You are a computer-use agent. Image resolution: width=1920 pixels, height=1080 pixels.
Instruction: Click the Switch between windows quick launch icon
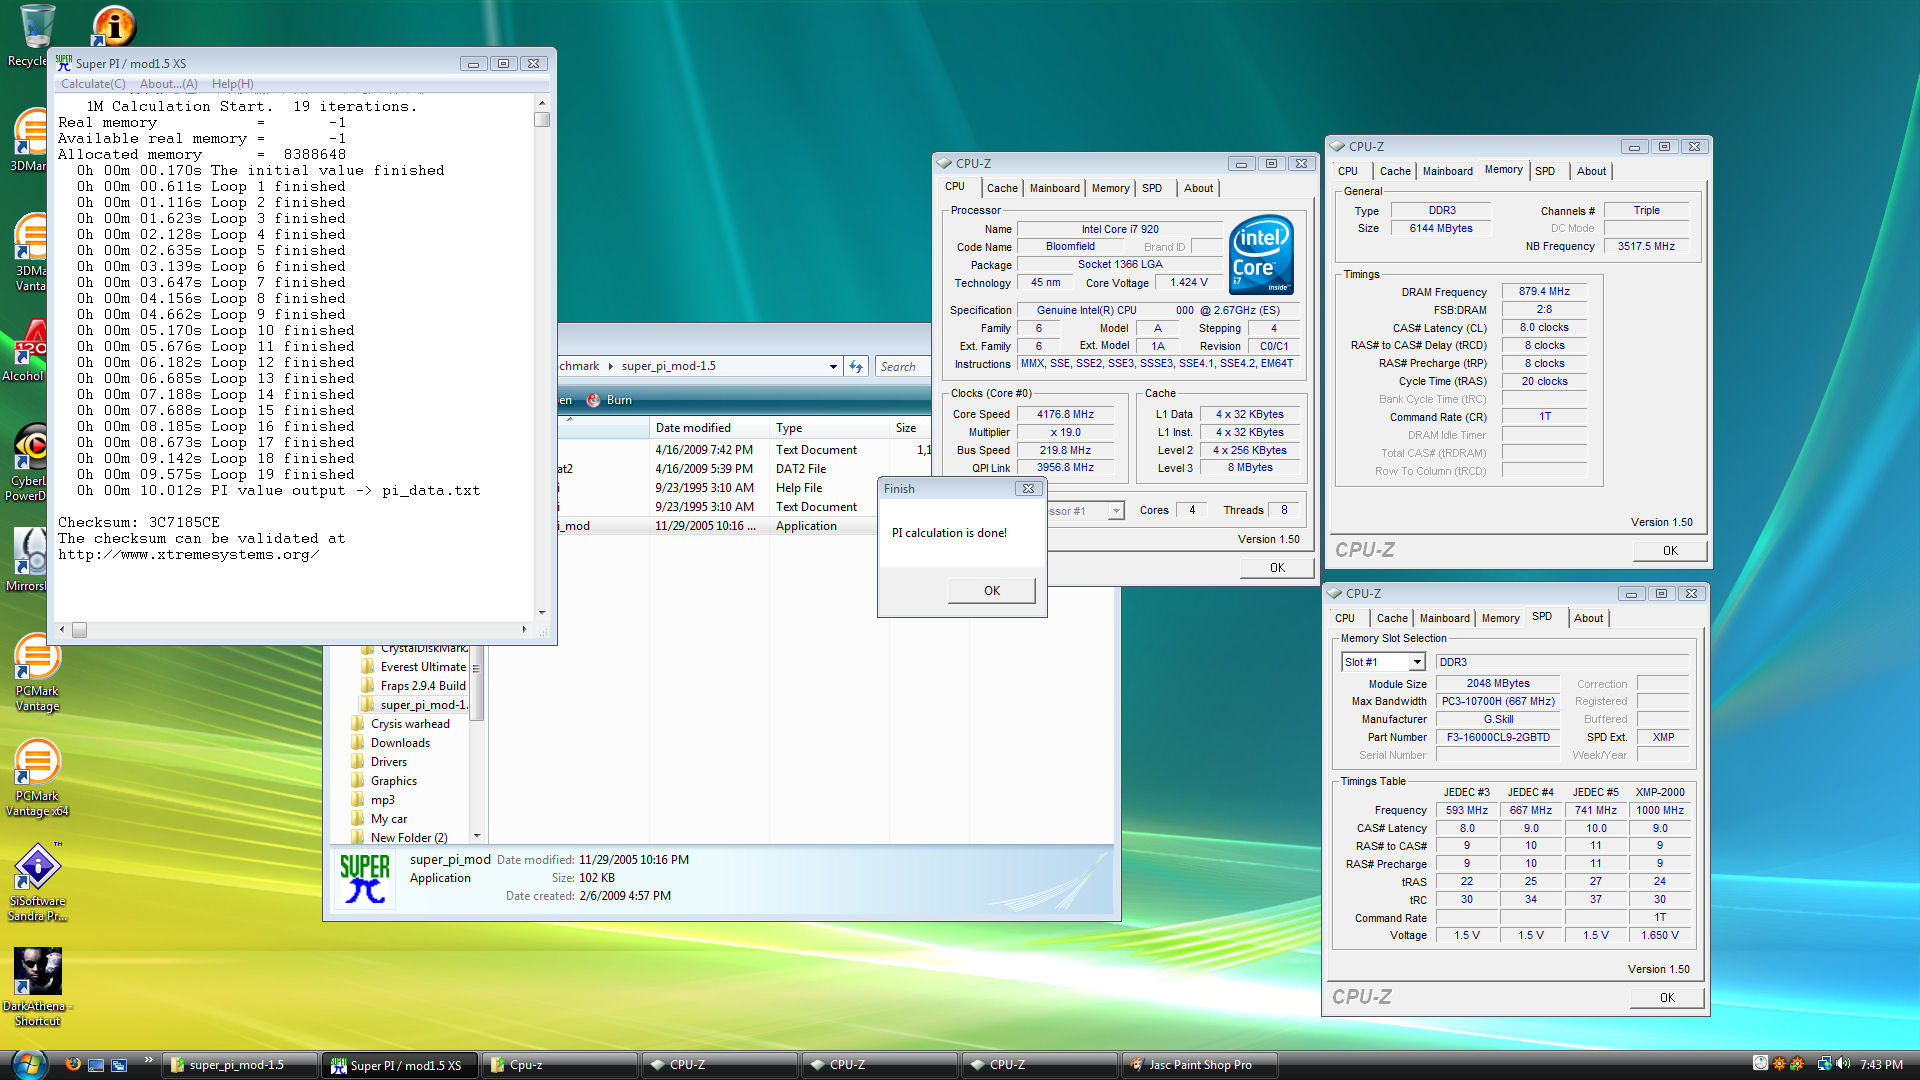pyautogui.click(x=119, y=1065)
